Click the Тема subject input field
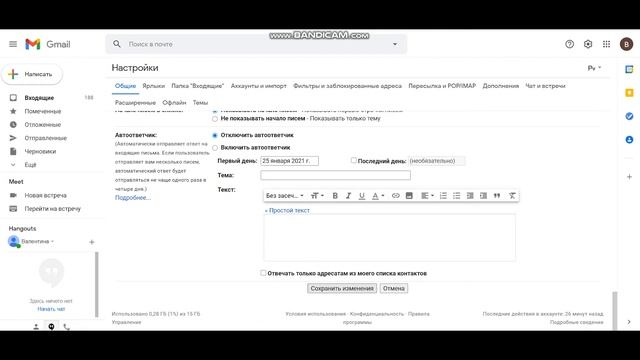Image resolution: width=640 pixels, height=360 pixels. (336, 175)
